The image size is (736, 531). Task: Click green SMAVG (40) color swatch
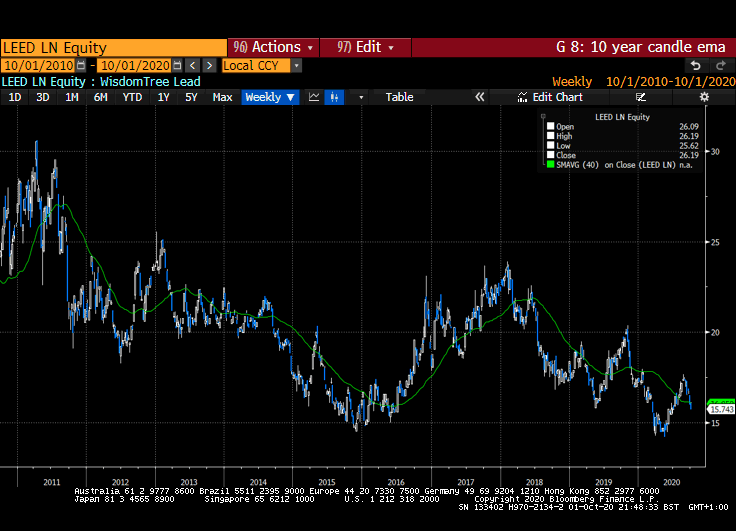tap(551, 164)
